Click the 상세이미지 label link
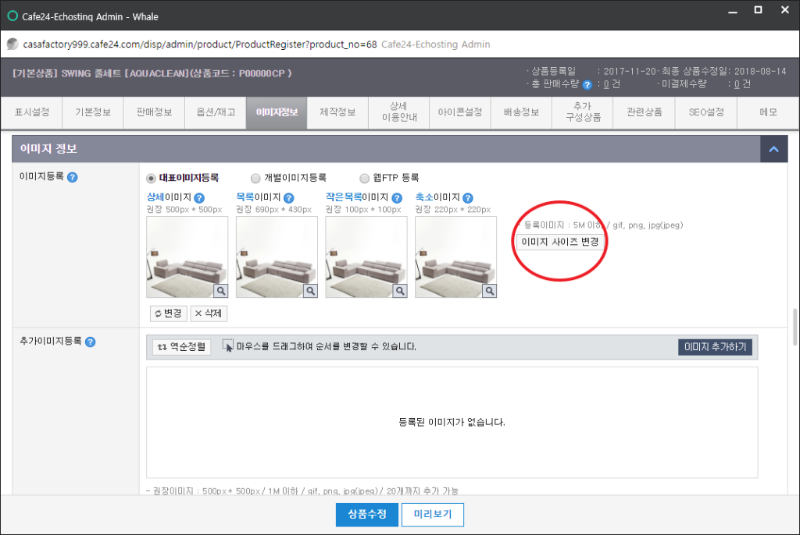The image size is (800, 535). point(169,197)
